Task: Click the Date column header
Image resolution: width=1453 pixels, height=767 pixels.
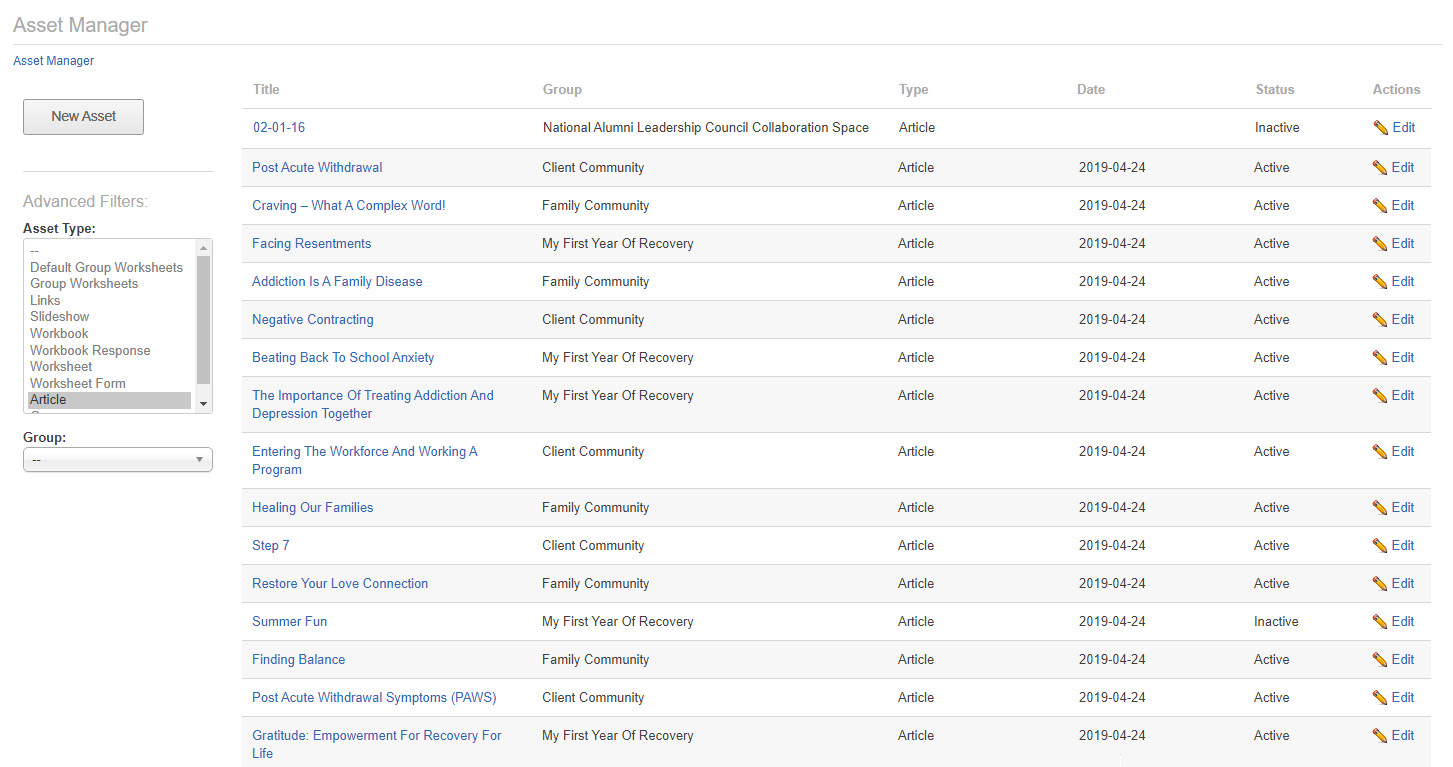Action: tap(1091, 90)
